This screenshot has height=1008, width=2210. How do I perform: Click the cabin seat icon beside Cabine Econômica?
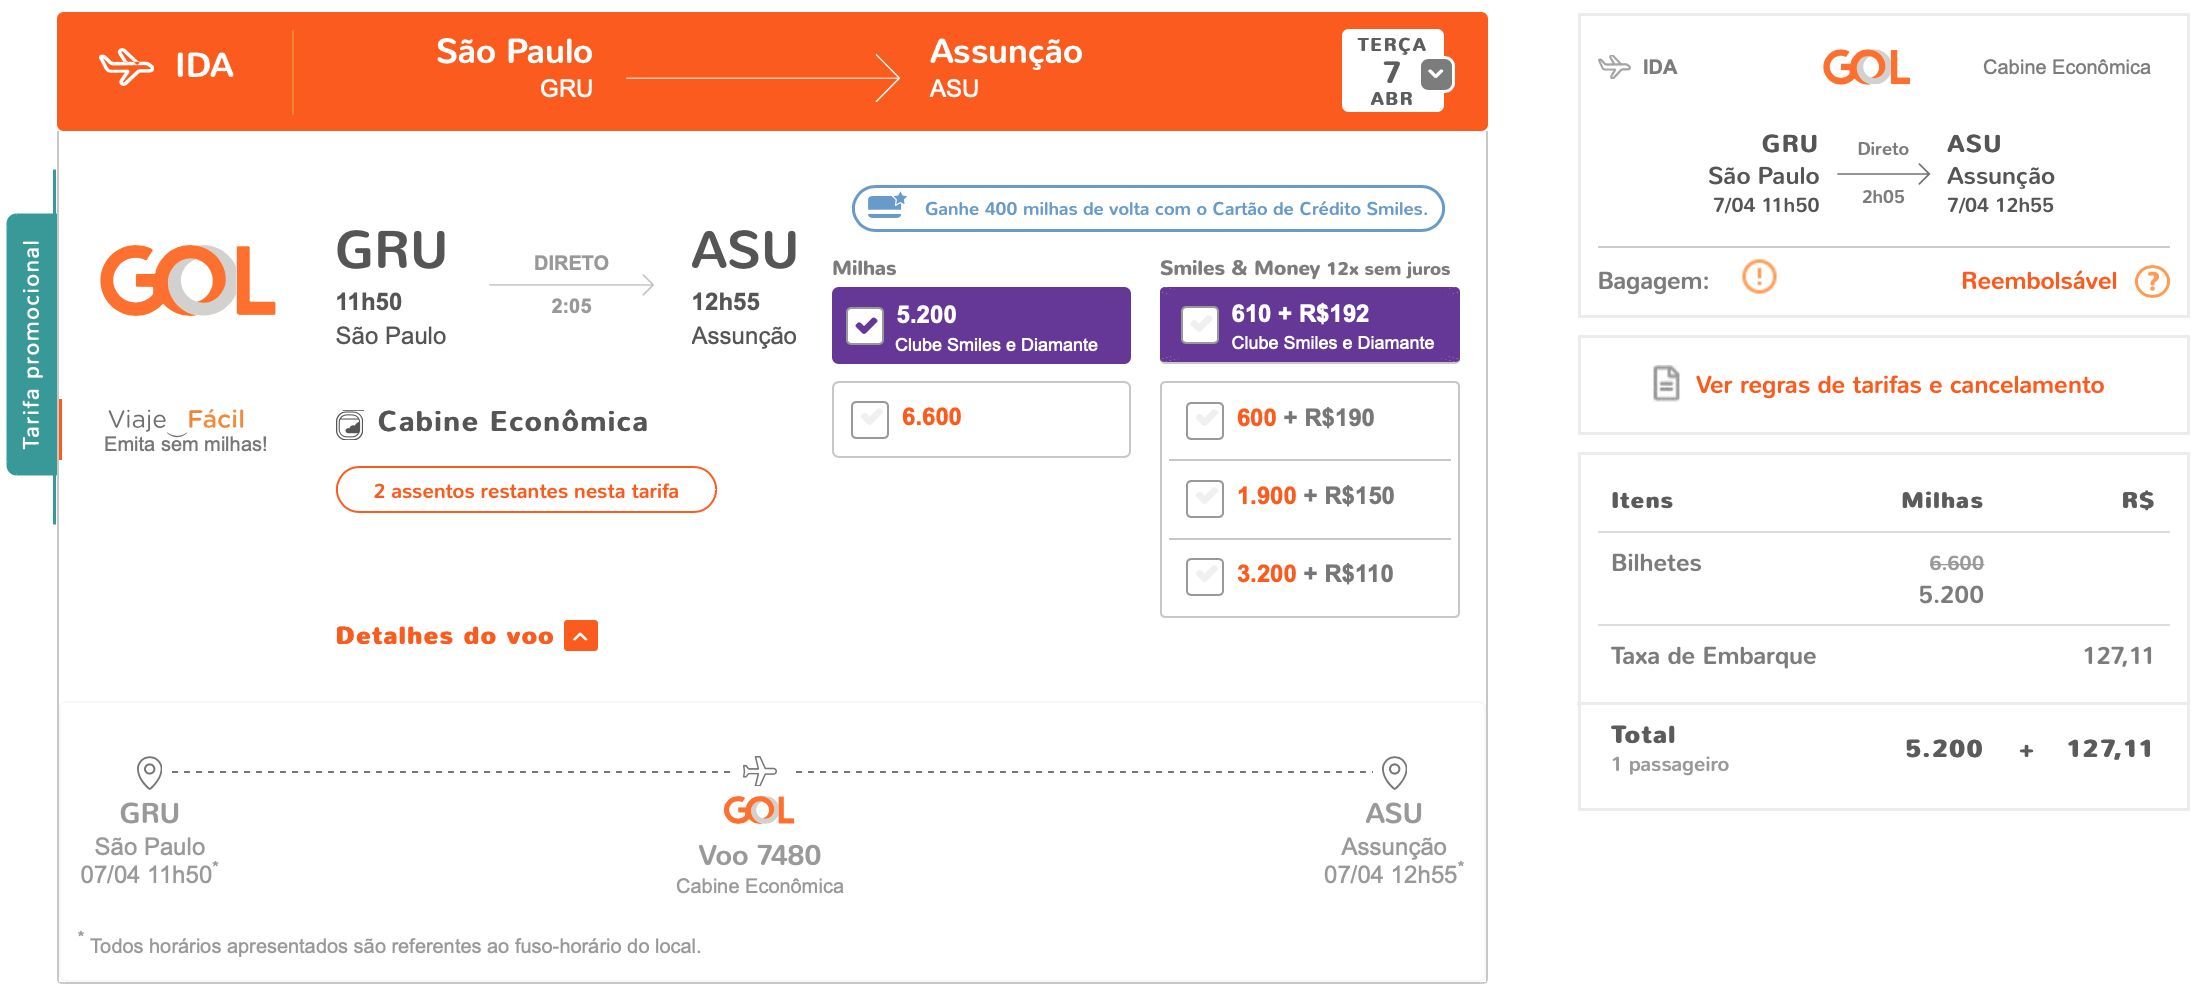[350, 426]
